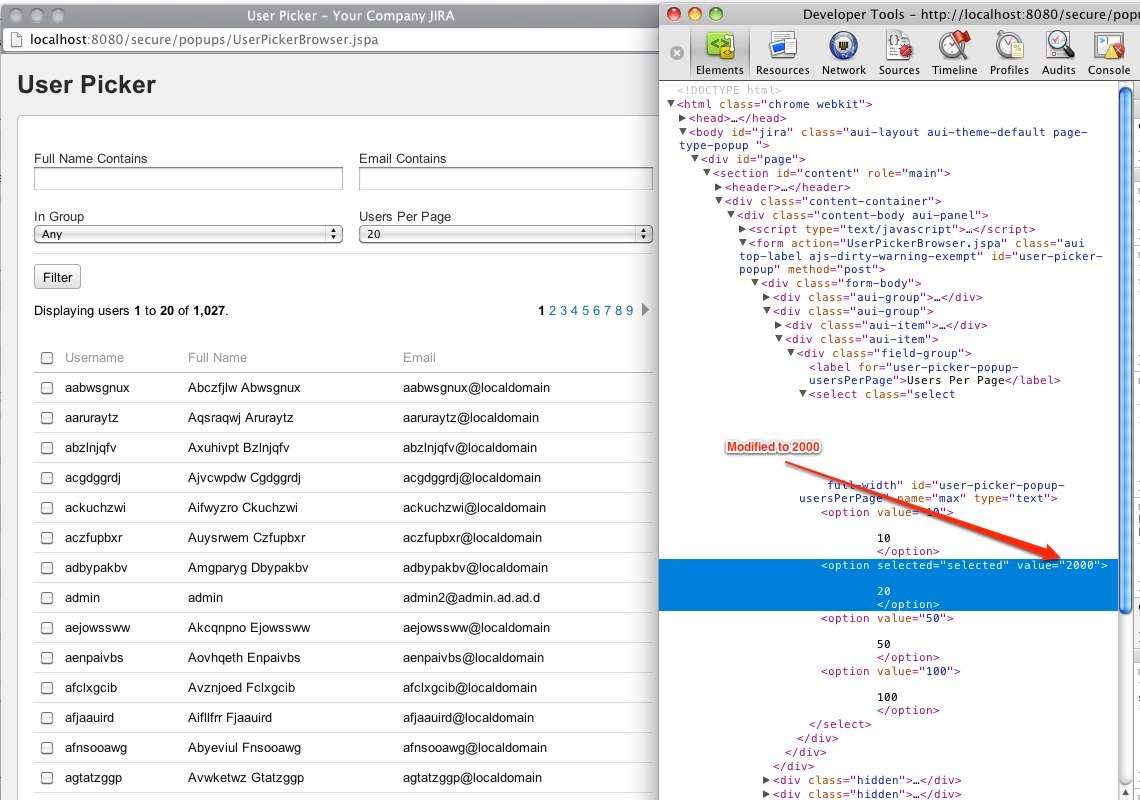Open the Profiles panel in Developer Tools
Screen dimensions: 1140x800
[x=1009, y=53]
